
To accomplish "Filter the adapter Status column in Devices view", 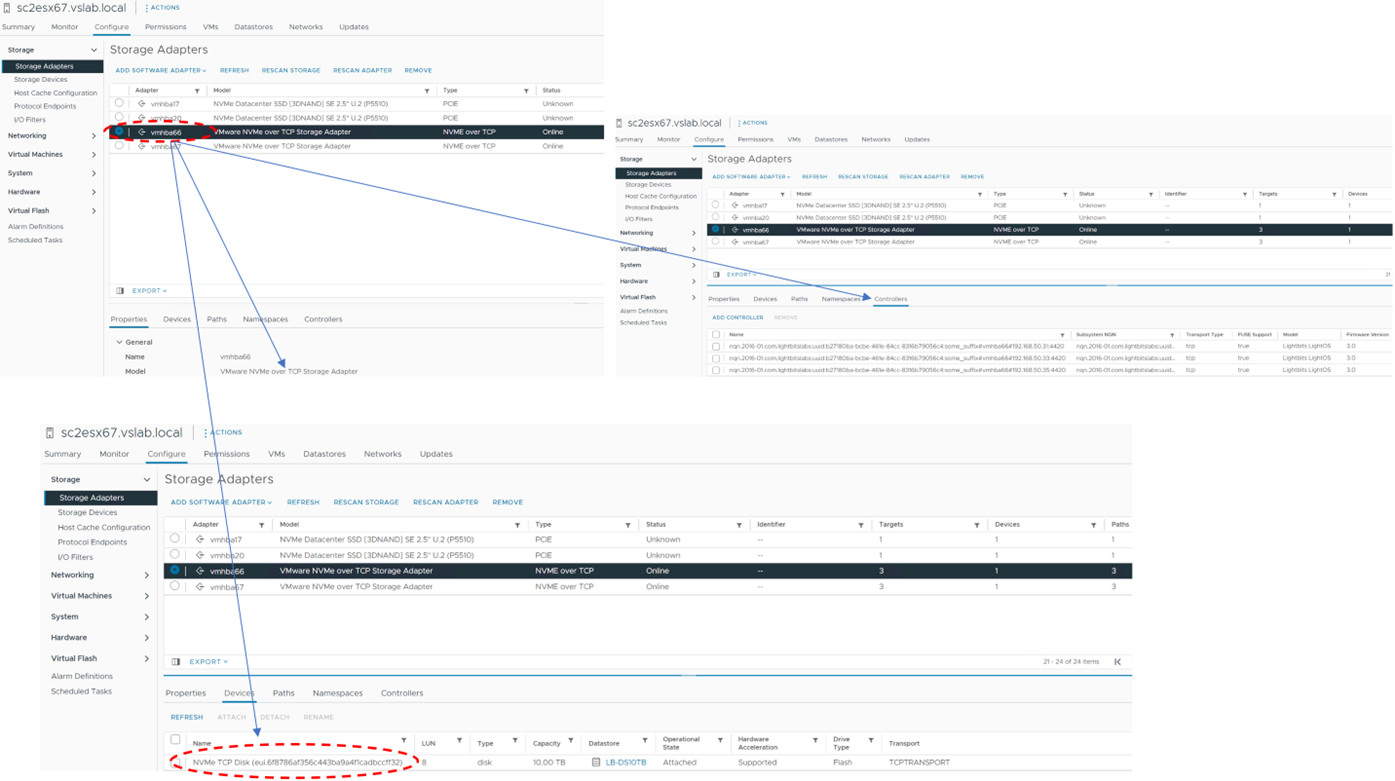I will tap(739, 525).
